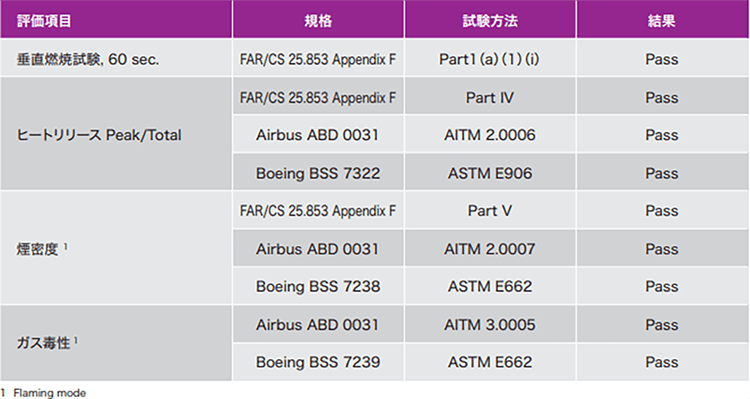The image size is (750, 399).
Task: Select the ヒートリリース Peak/Total cell
Action: point(116,133)
